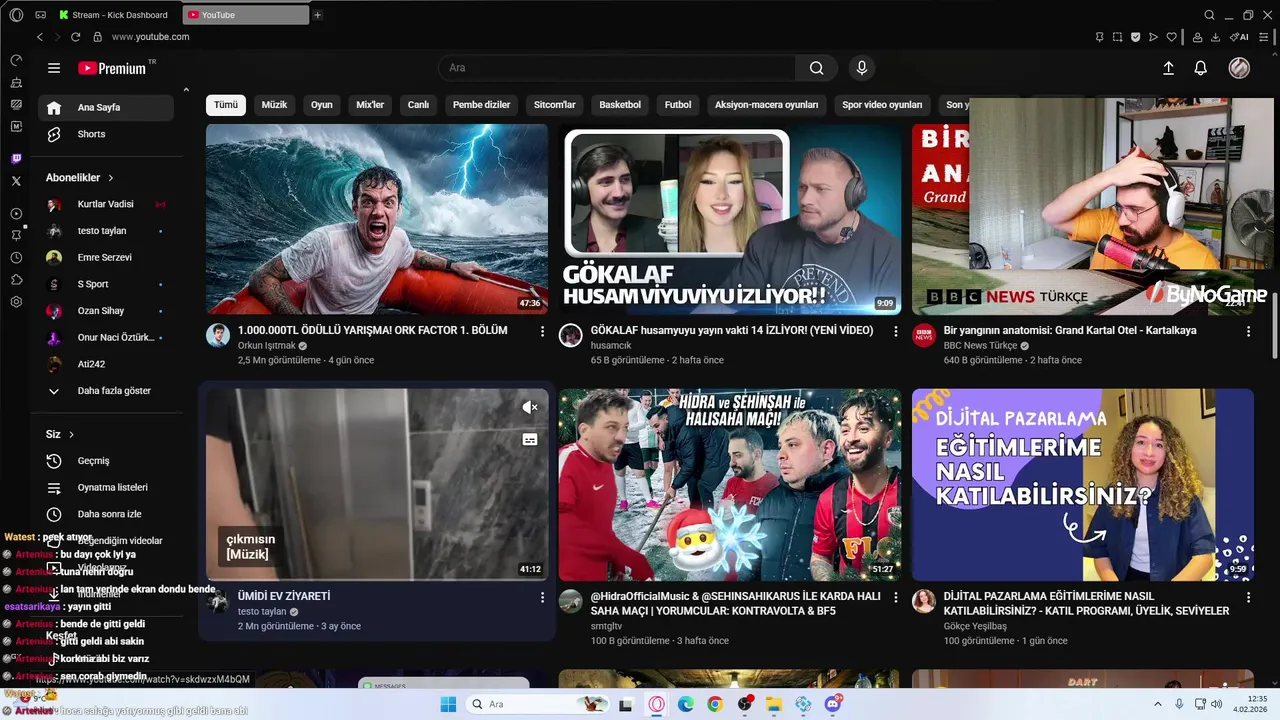
Task: Reload the page with the refresh icon
Action: (75, 37)
